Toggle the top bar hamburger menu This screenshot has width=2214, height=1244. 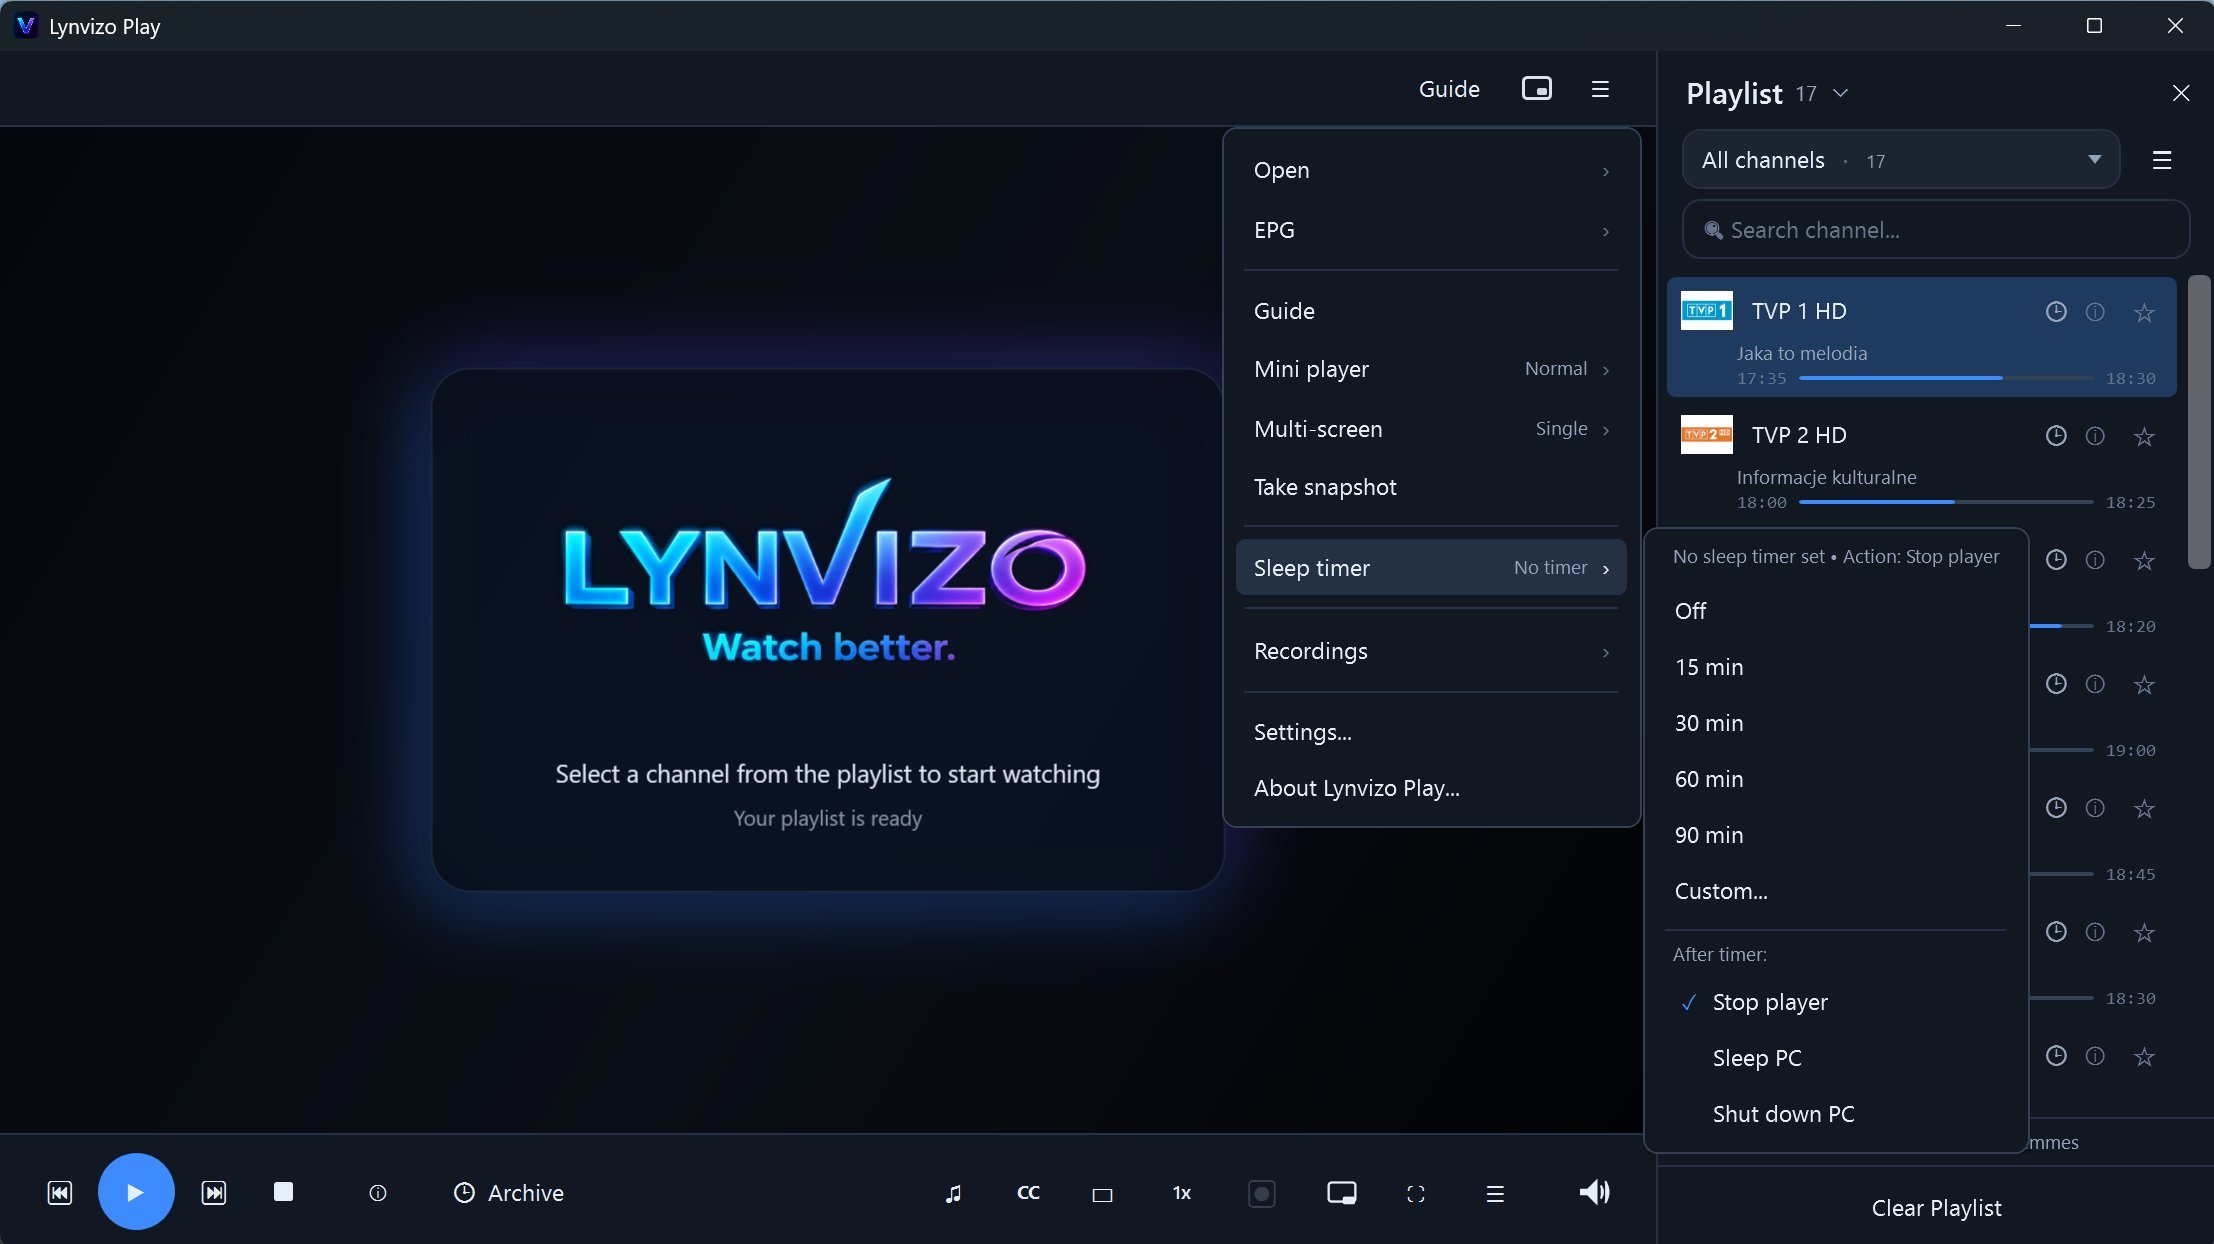pyautogui.click(x=1600, y=89)
